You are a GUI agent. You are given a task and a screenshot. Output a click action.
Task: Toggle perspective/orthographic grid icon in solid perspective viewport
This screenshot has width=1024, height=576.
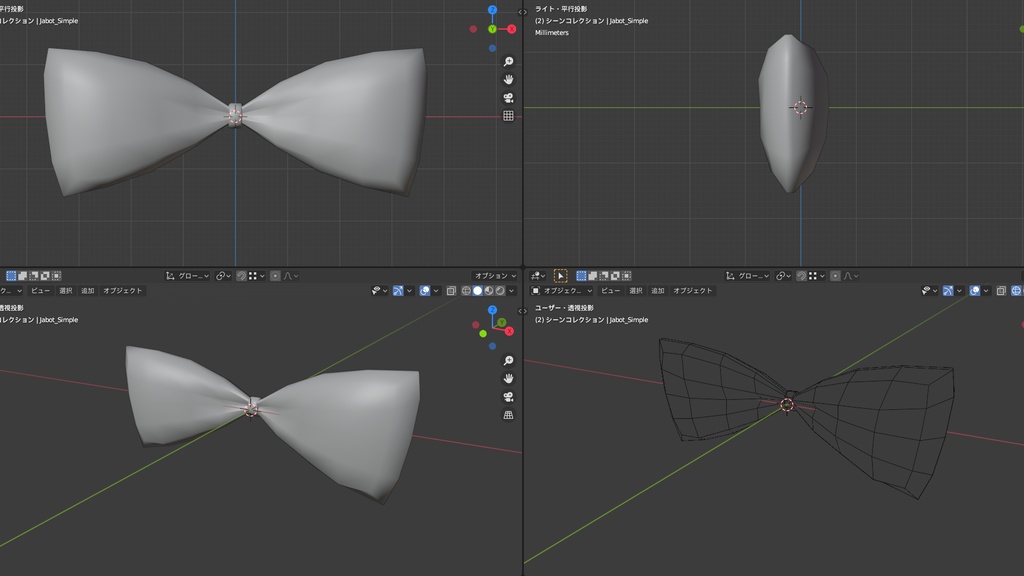tap(508, 415)
